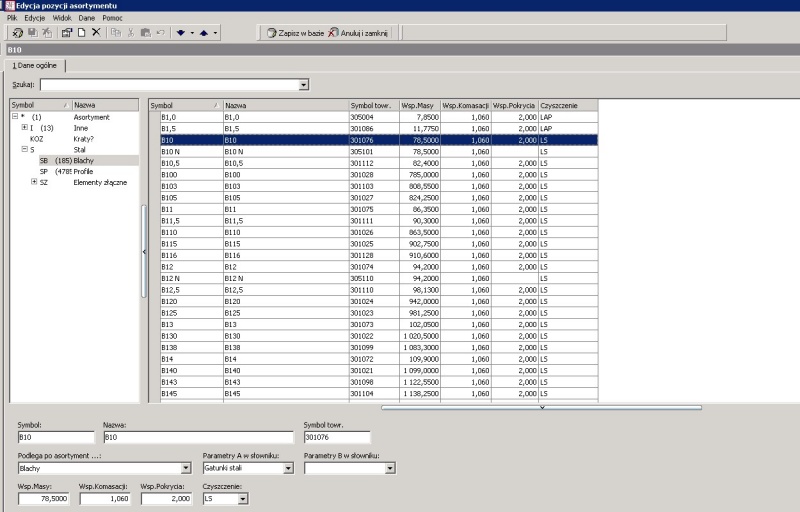Click the 1 020,5000 value in row B130
Viewport: 800px width, 512px height.
click(419, 336)
